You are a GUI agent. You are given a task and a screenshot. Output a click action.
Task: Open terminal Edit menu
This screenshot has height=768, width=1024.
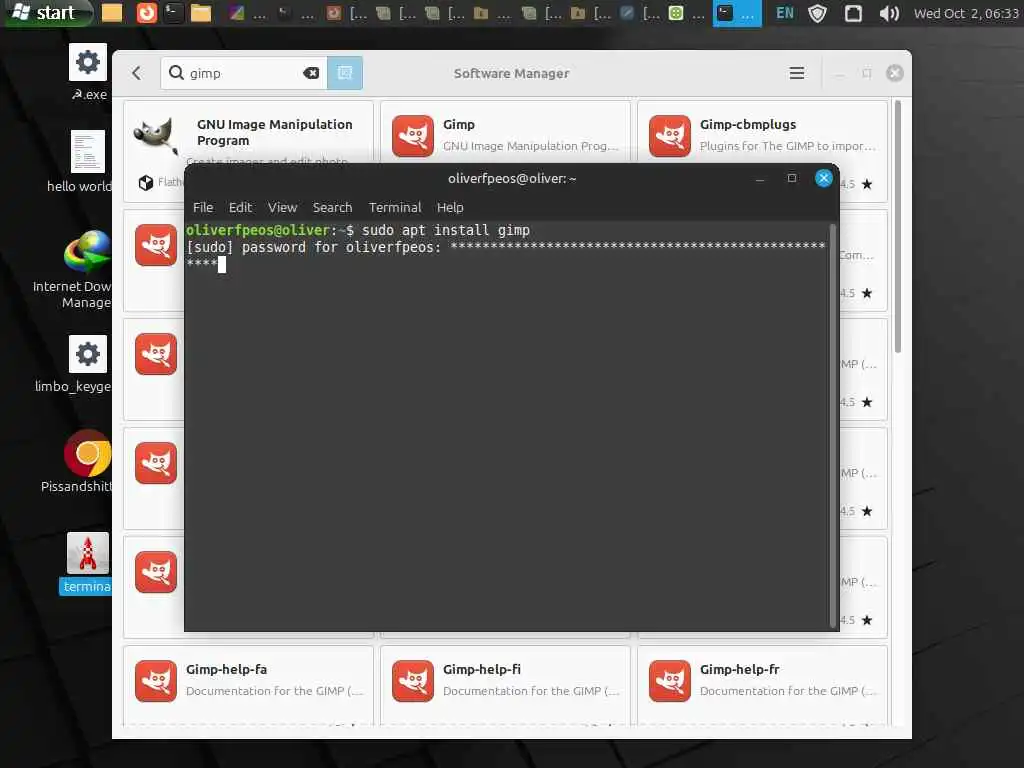click(240, 208)
